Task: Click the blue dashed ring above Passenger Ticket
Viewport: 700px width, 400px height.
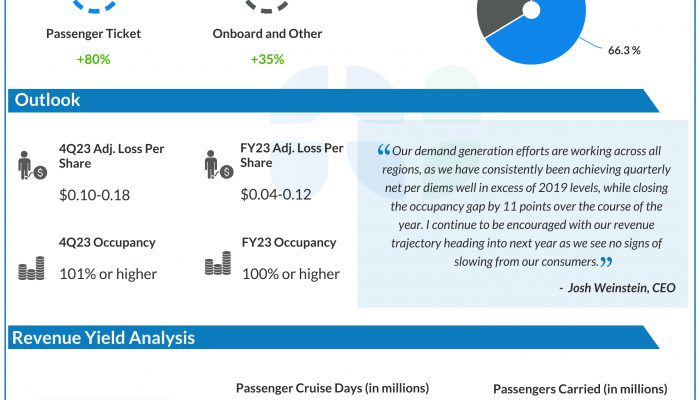Action: tap(94, 6)
